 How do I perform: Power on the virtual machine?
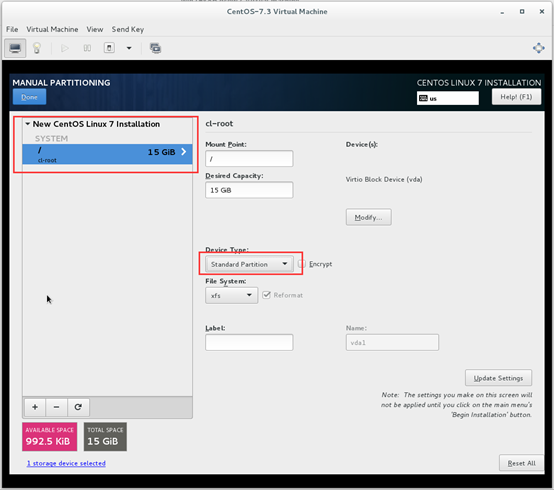point(65,48)
